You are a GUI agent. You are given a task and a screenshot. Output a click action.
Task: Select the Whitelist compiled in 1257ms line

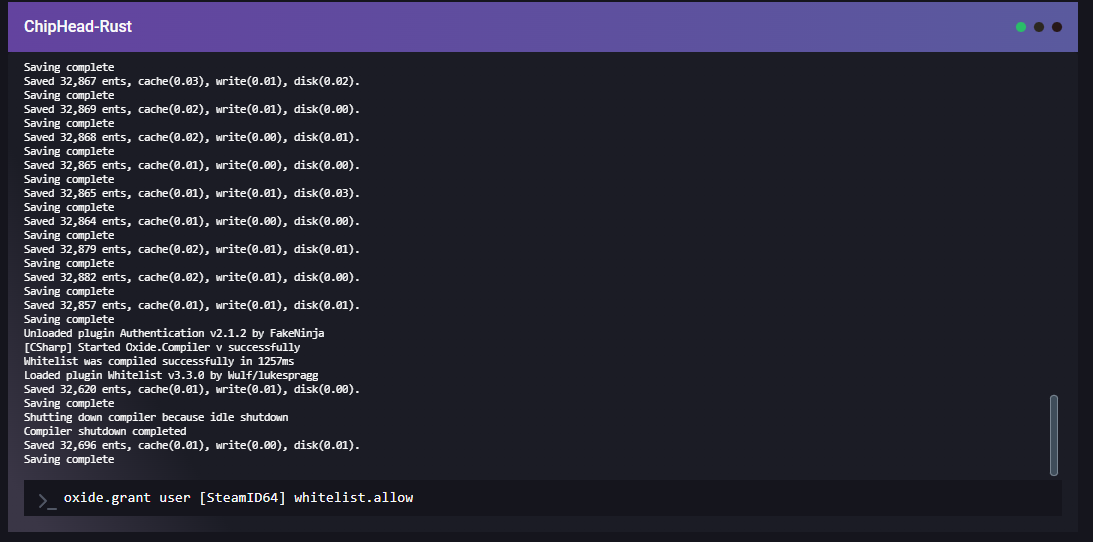click(x=158, y=361)
